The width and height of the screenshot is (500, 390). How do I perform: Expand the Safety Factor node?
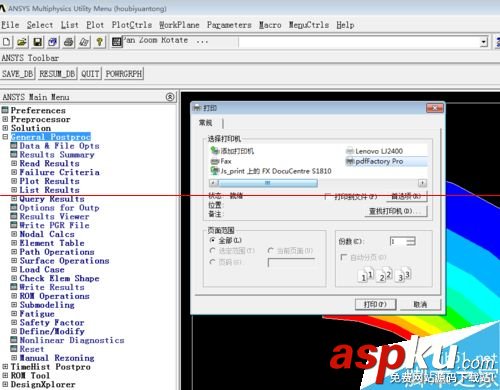click(x=14, y=322)
